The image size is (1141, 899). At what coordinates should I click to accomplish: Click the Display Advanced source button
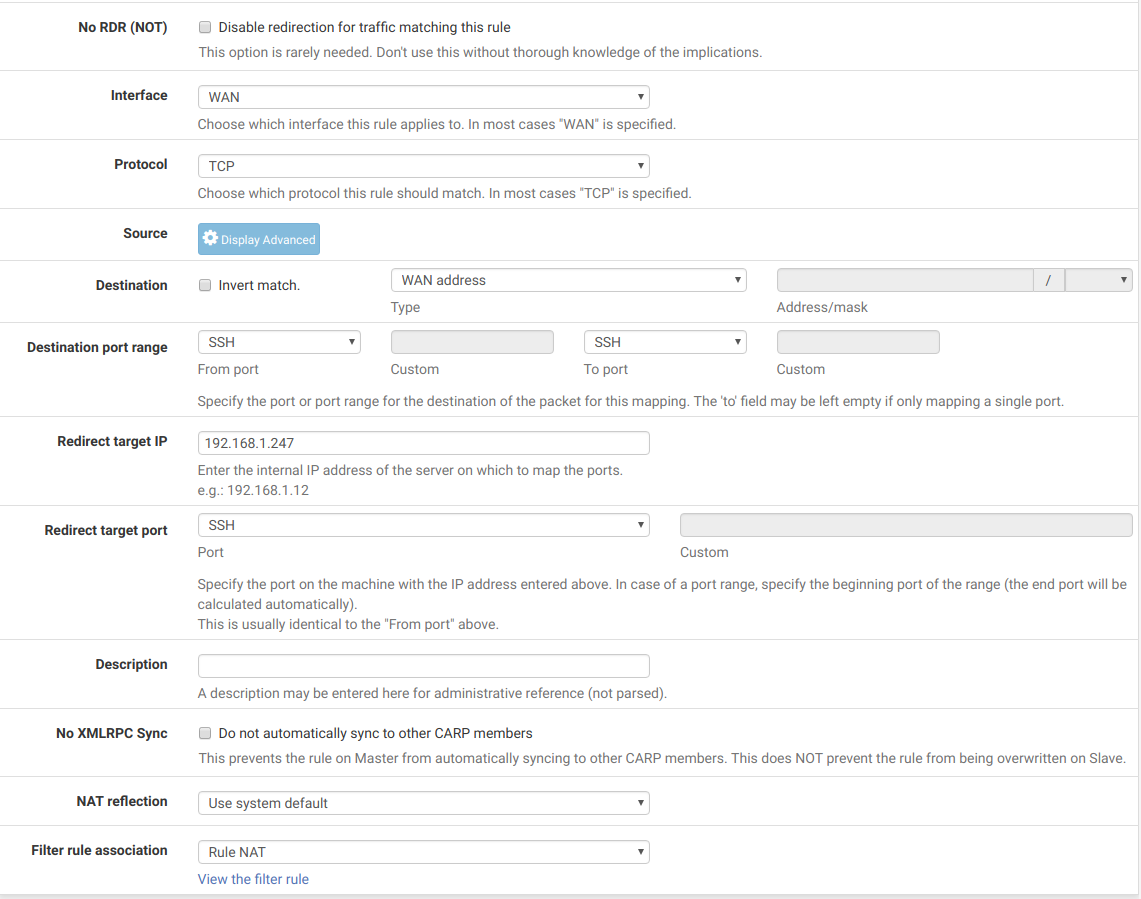[259, 239]
